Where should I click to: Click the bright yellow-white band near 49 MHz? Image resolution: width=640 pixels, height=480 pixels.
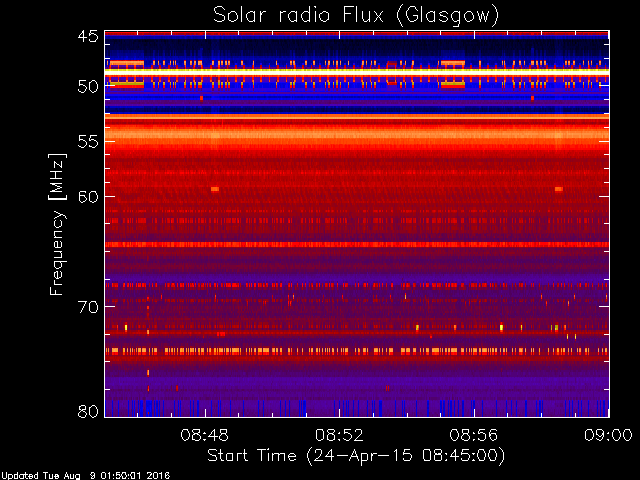(x=357, y=72)
